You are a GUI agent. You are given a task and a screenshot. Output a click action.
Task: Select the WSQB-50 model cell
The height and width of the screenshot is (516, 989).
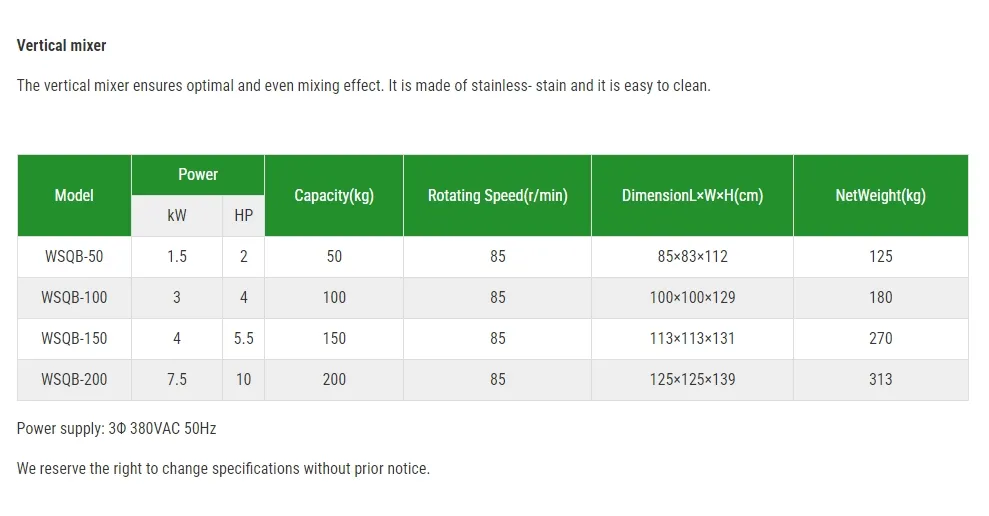point(74,257)
